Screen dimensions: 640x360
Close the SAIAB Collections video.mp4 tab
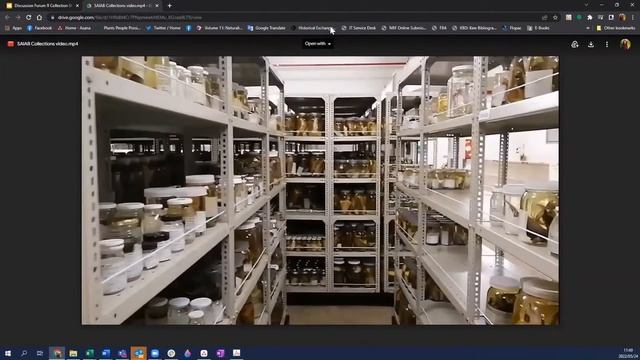[157, 6]
